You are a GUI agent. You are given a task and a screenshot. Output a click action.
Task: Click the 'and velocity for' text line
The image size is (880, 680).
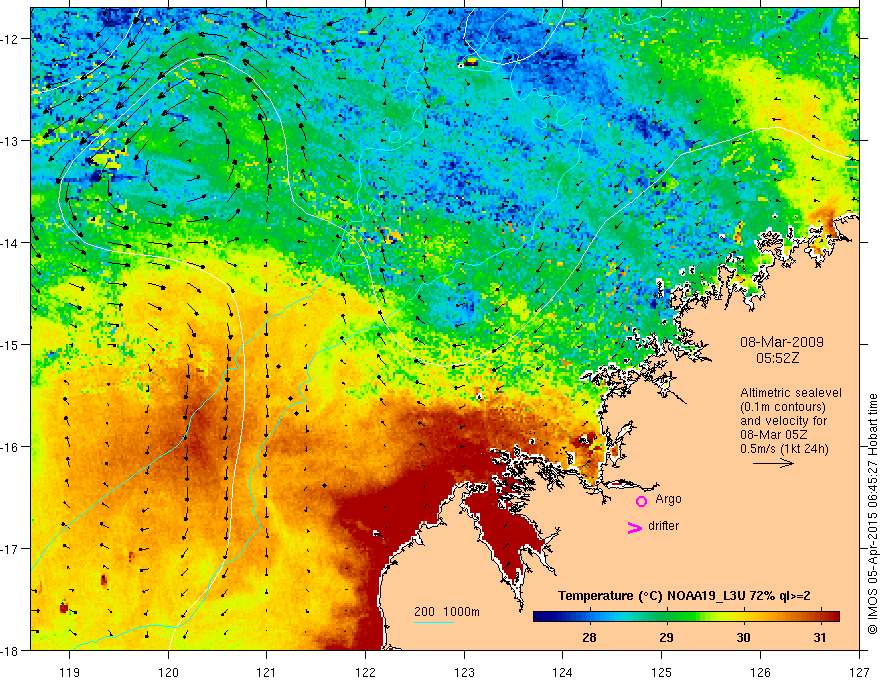[783, 421]
